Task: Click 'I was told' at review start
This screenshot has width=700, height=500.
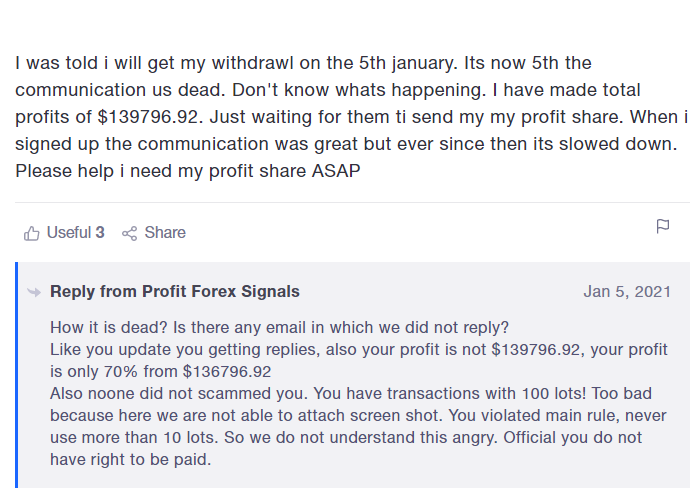Action: click(56, 63)
